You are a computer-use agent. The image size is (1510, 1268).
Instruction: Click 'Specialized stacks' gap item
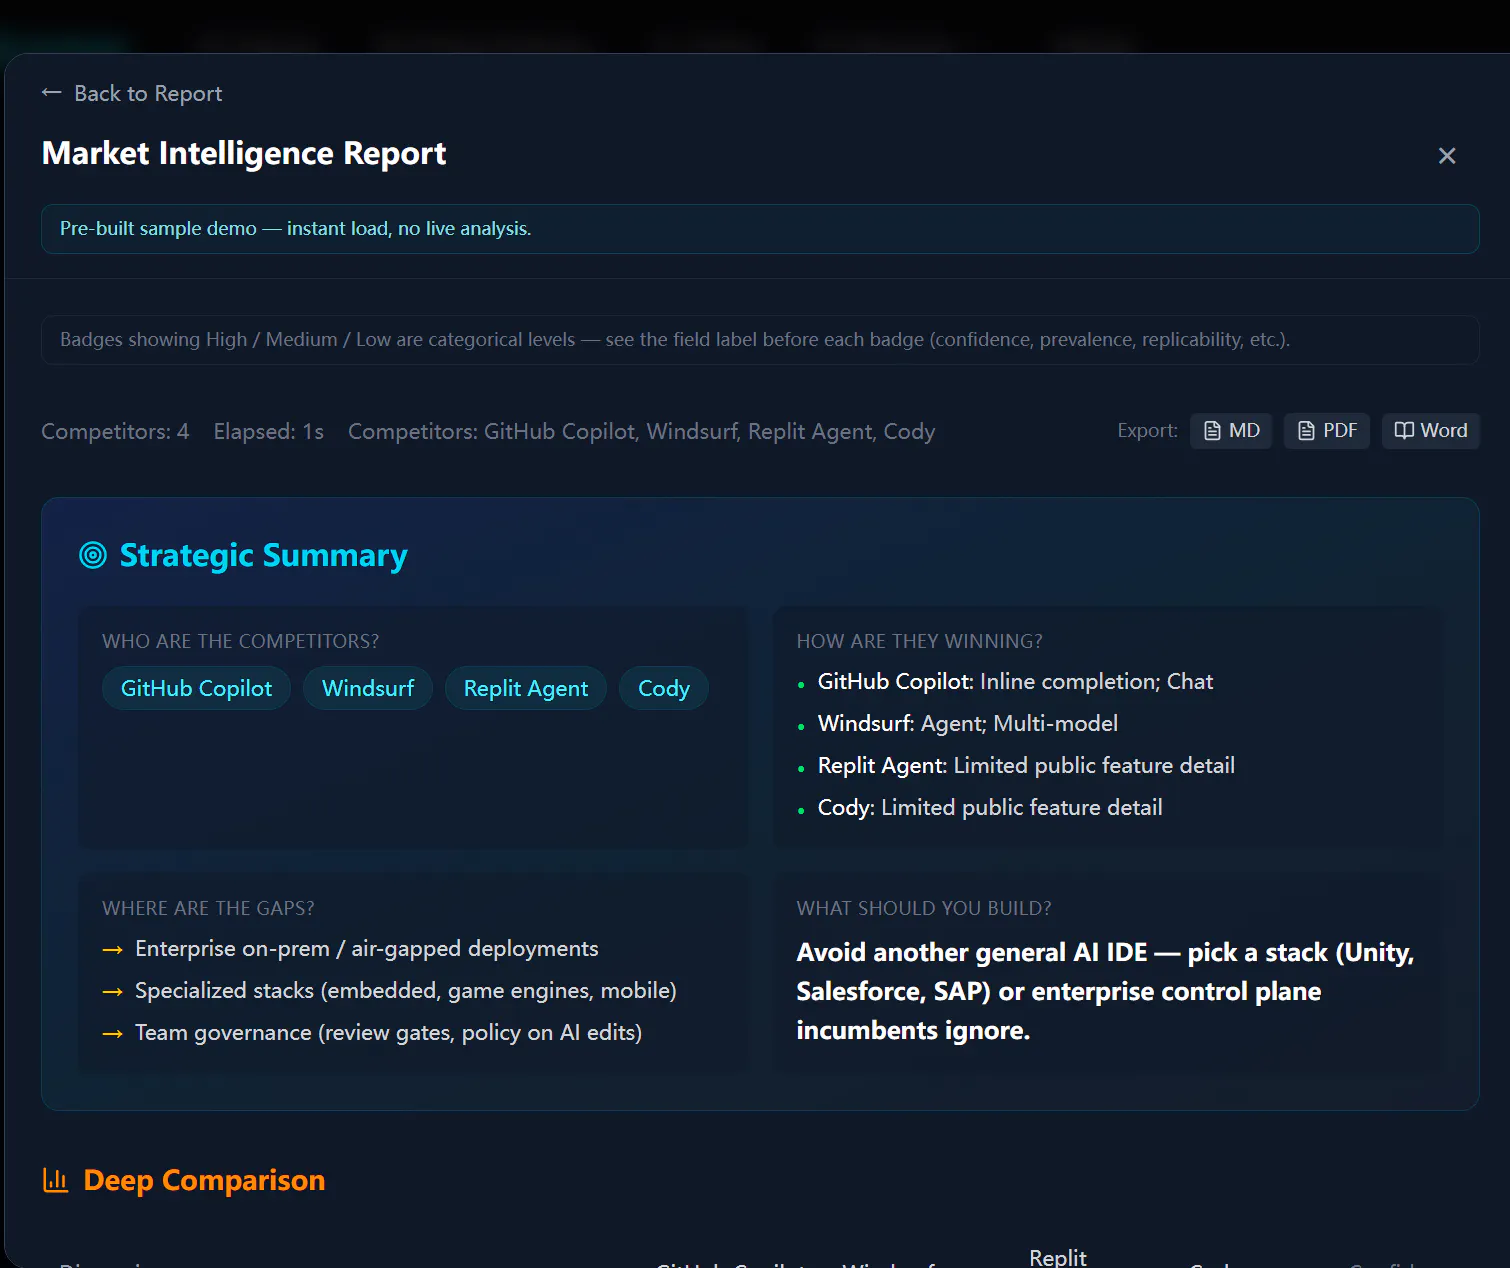(406, 990)
